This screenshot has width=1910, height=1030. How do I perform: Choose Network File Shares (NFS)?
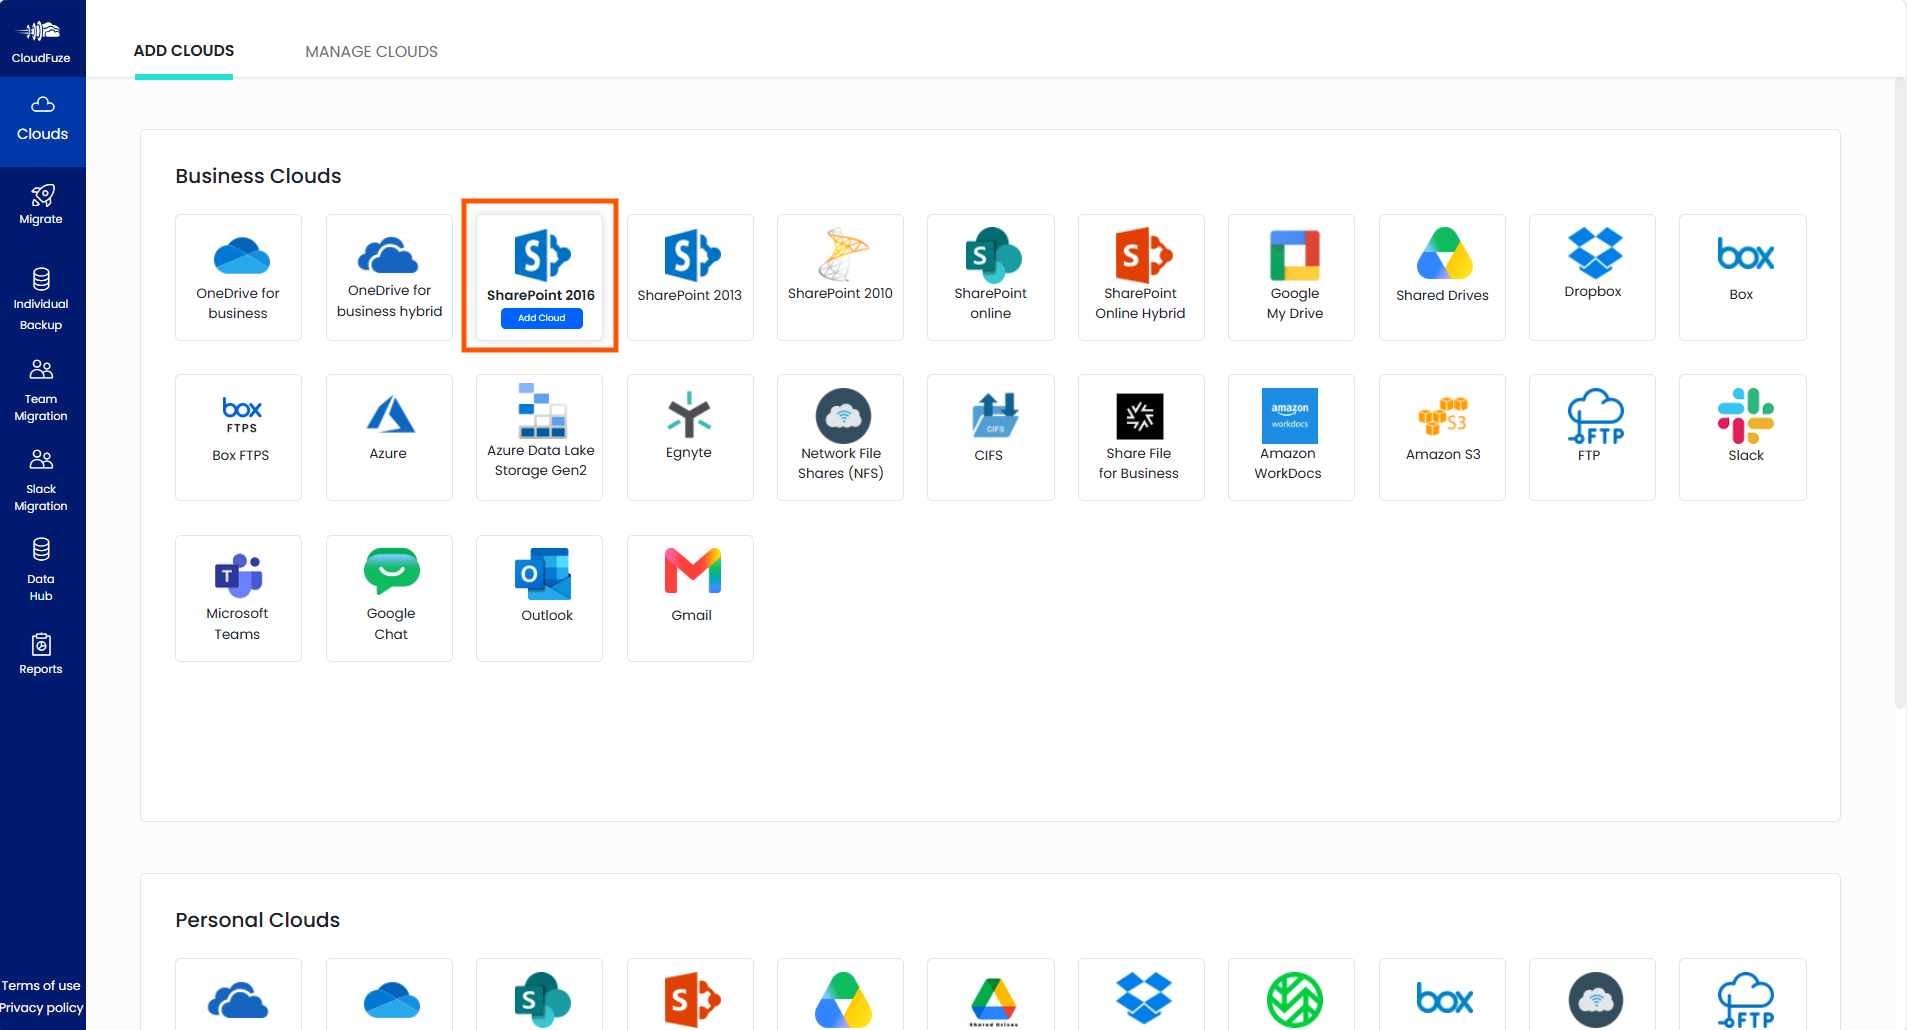point(840,437)
